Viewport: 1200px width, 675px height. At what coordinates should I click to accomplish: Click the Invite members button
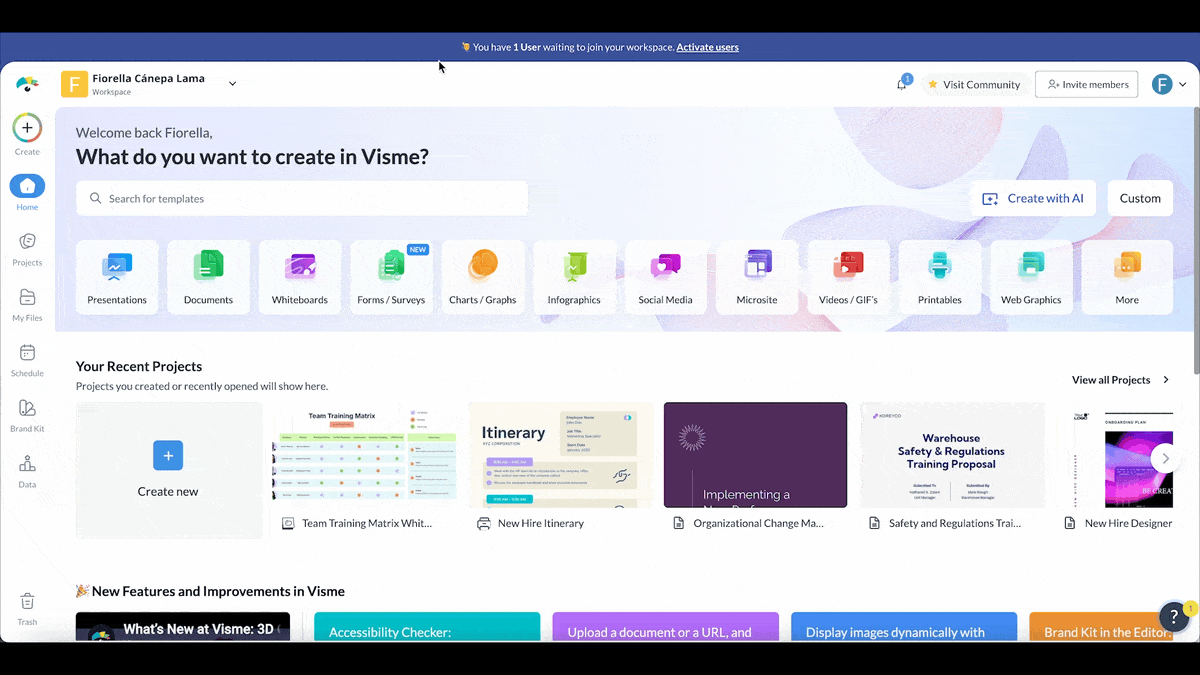pos(1087,85)
